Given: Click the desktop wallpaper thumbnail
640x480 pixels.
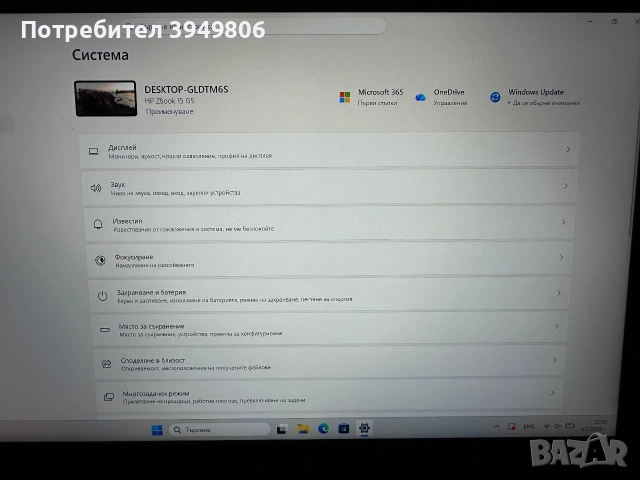Looking at the screenshot, I should (105, 98).
